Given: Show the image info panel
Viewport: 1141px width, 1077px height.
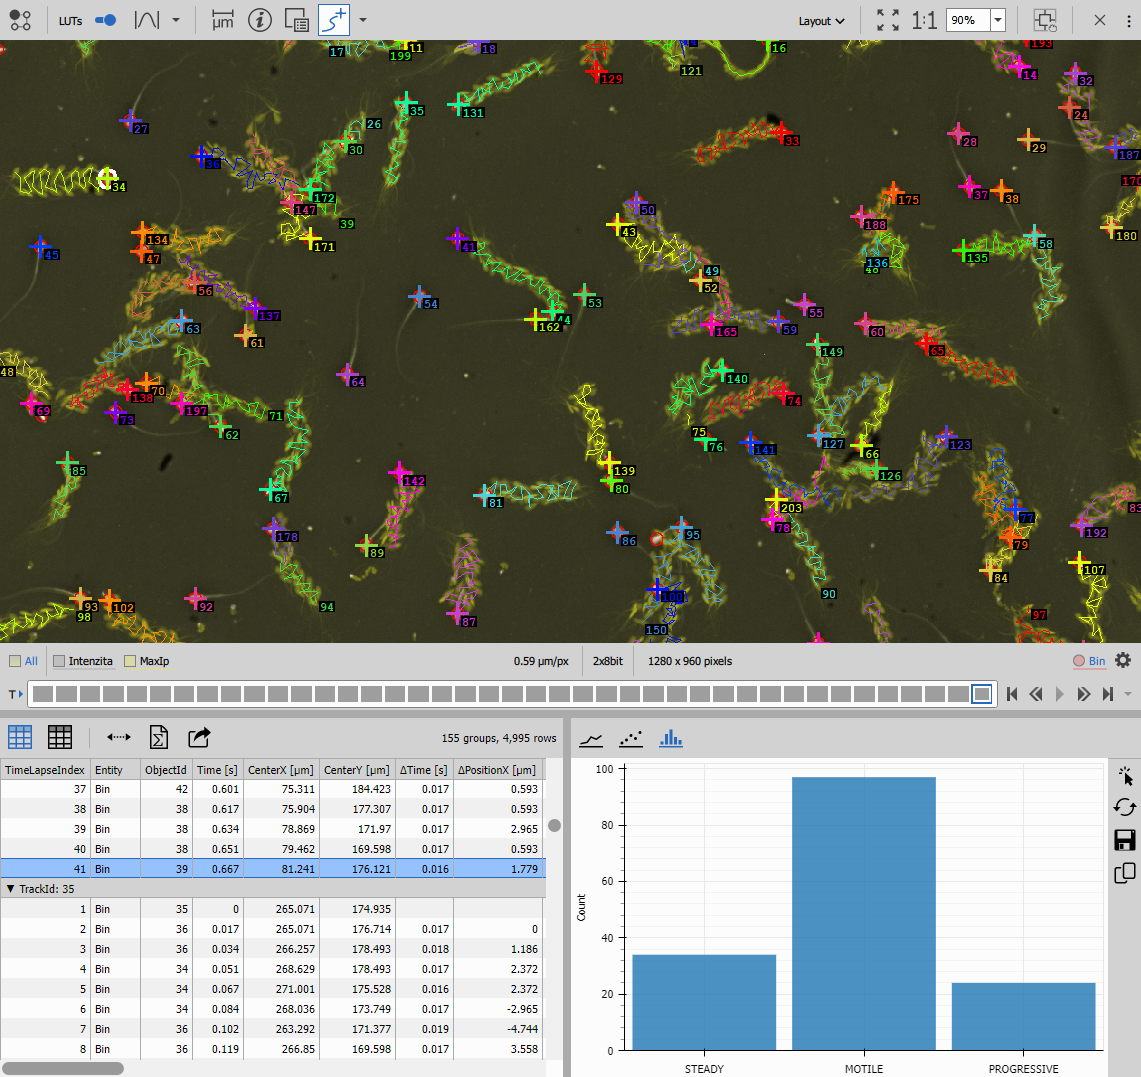Looking at the screenshot, I should tap(260, 20).
